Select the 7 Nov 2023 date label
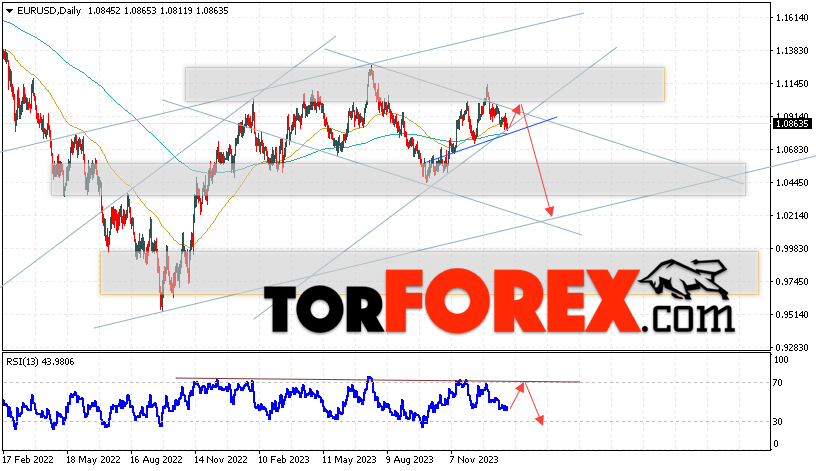Screen dimensions: 816x471 [474, 460]
